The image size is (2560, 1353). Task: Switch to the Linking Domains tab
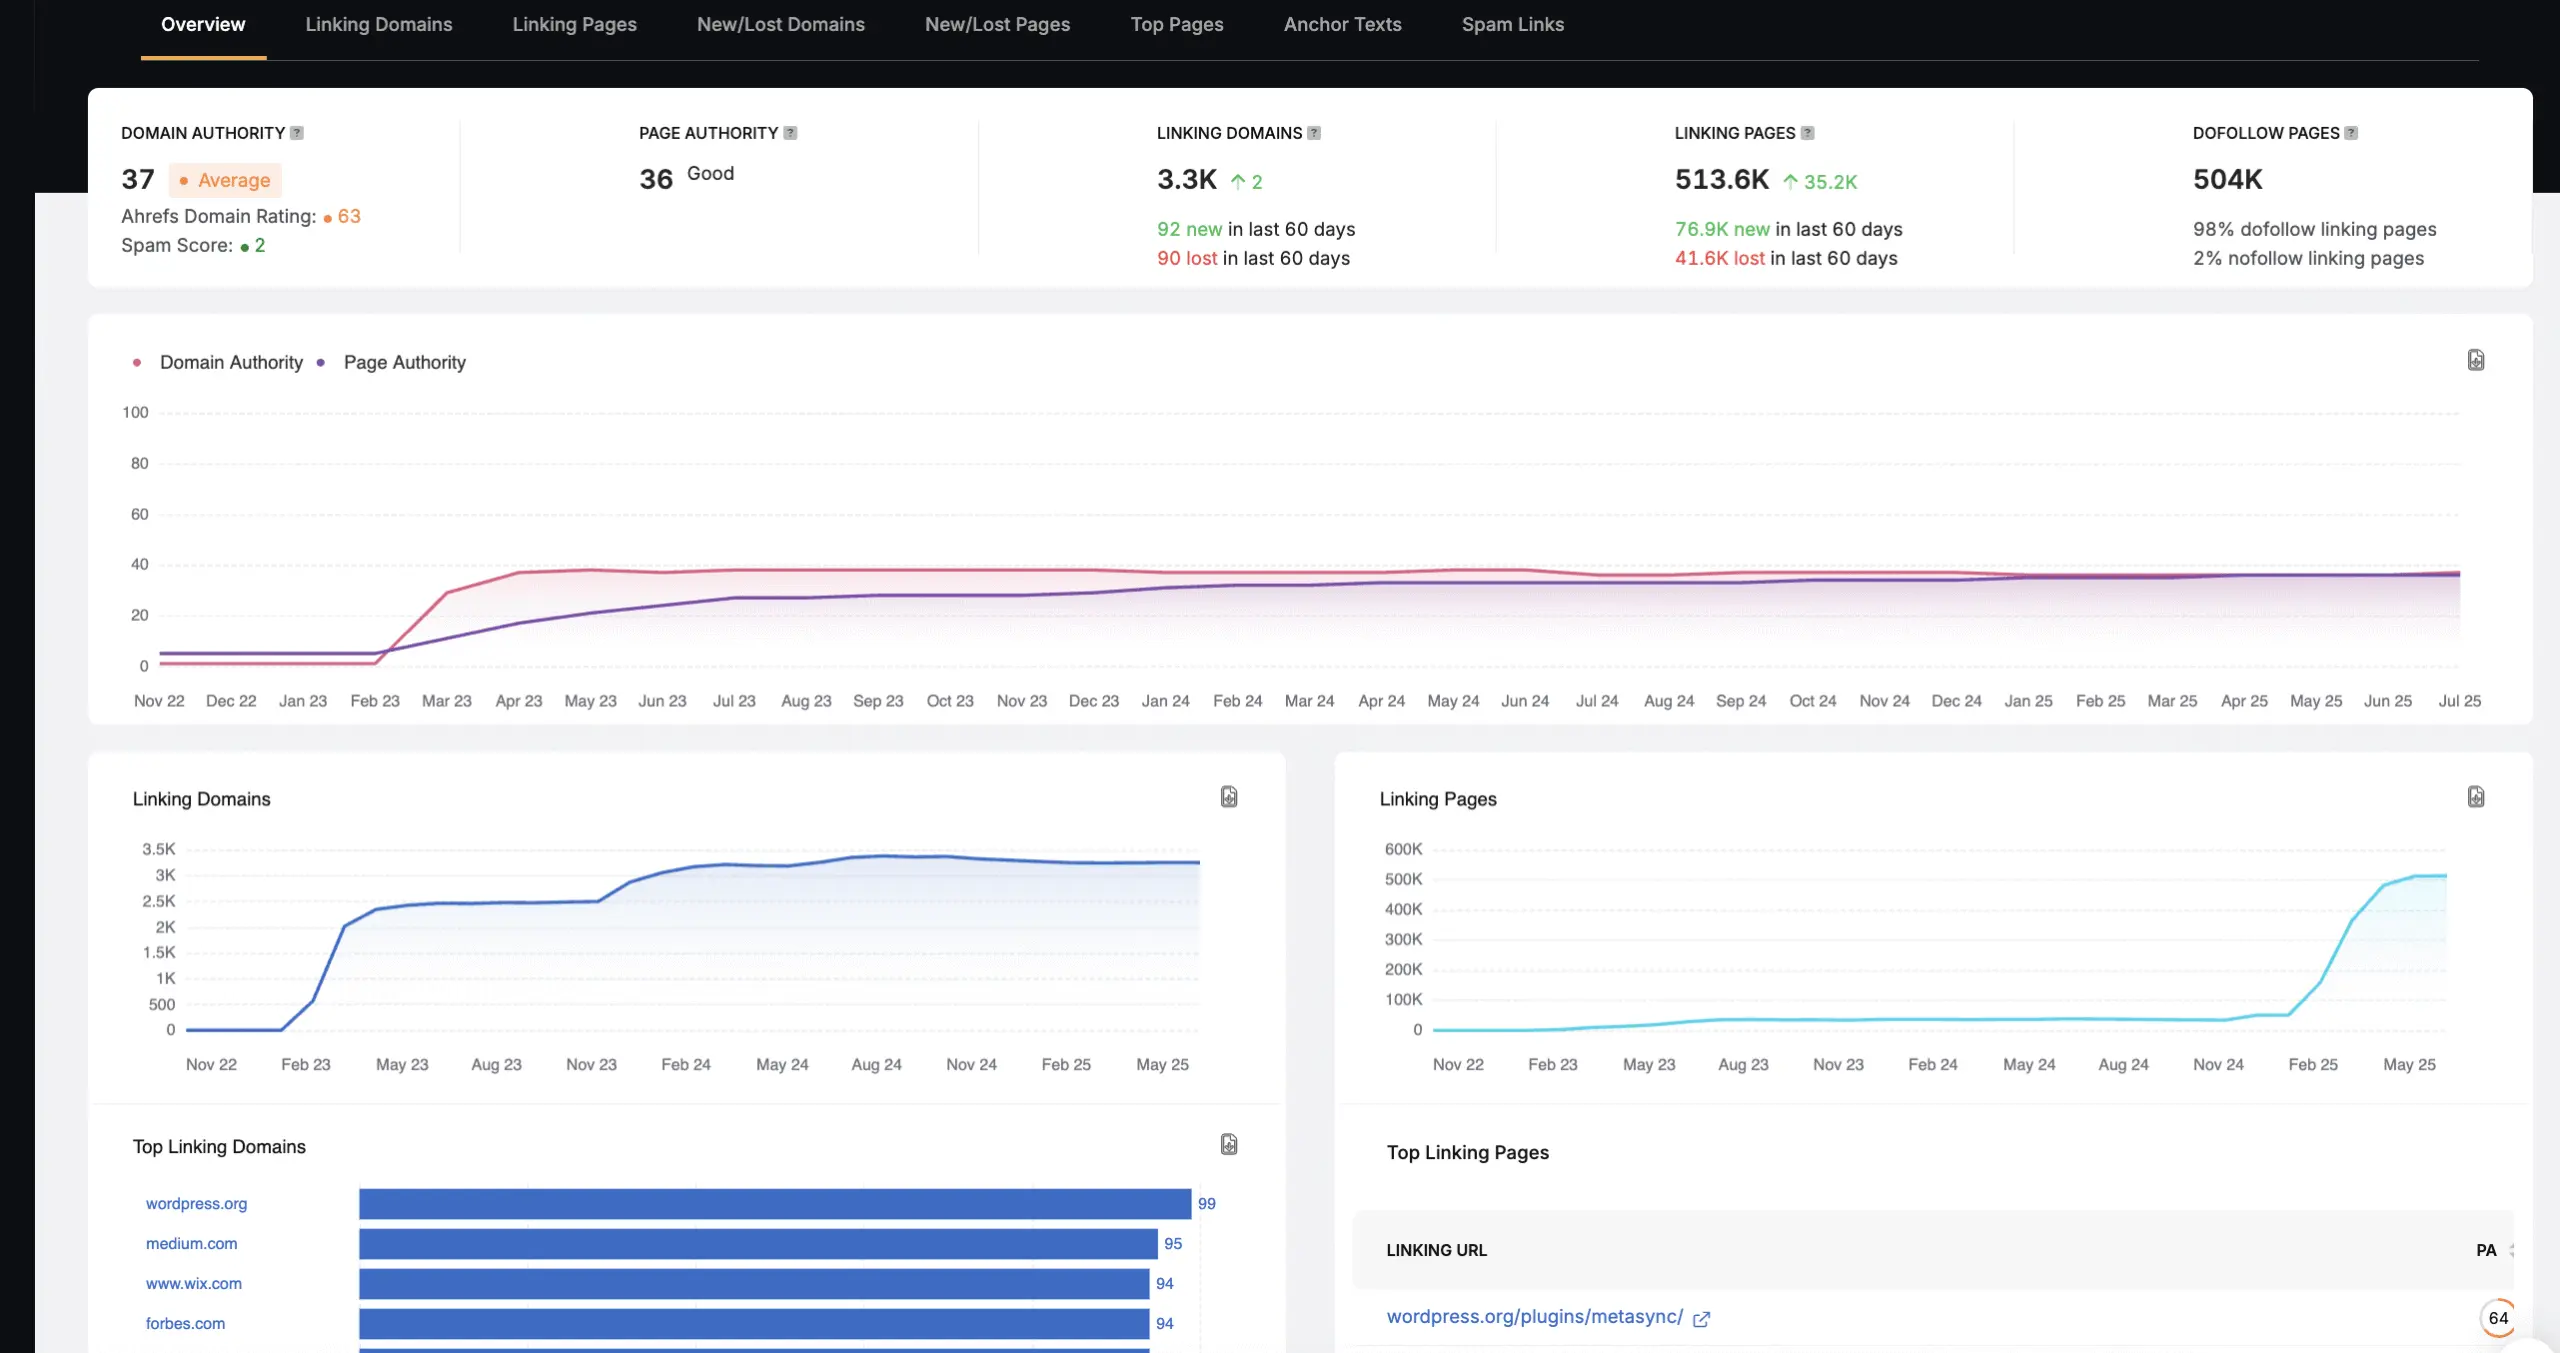coord(378,24)
